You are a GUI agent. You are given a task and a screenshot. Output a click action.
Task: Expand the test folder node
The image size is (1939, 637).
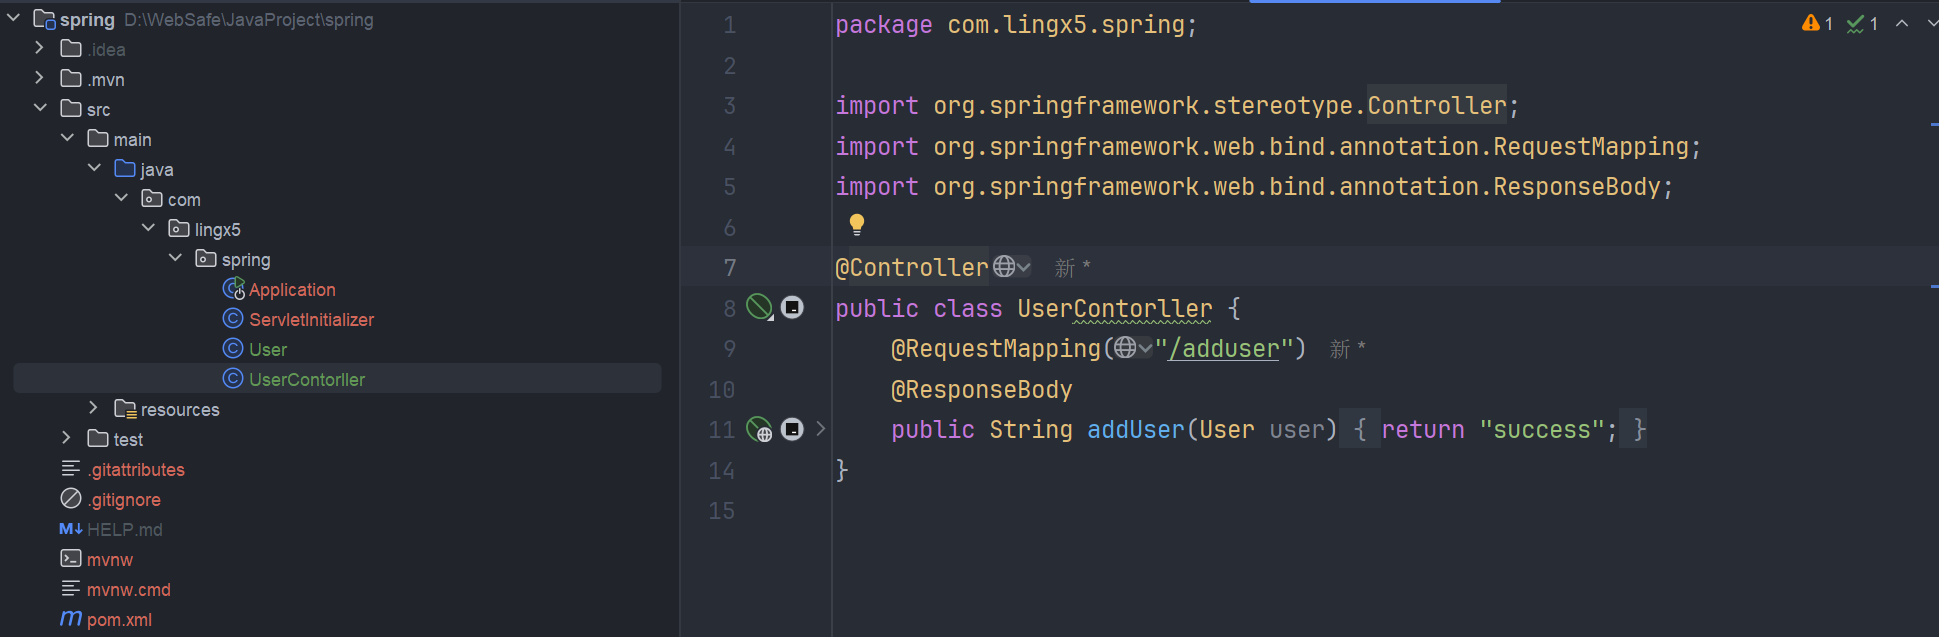[67, 438]
